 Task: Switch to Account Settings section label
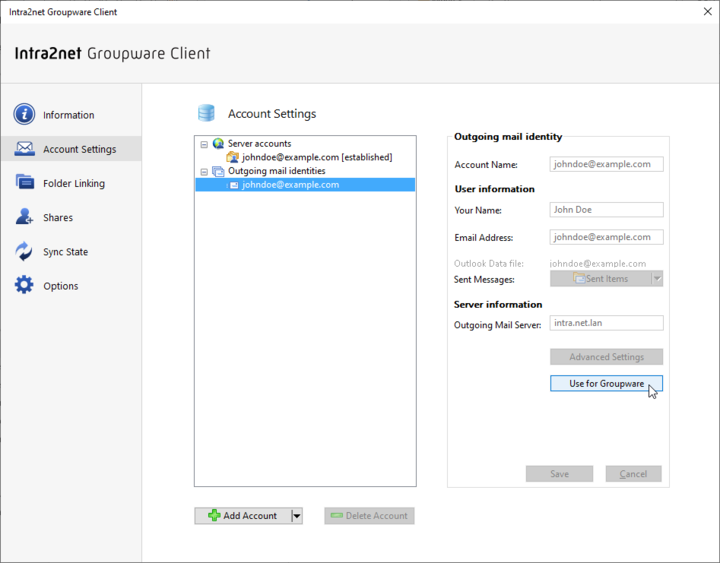(79, 149)
